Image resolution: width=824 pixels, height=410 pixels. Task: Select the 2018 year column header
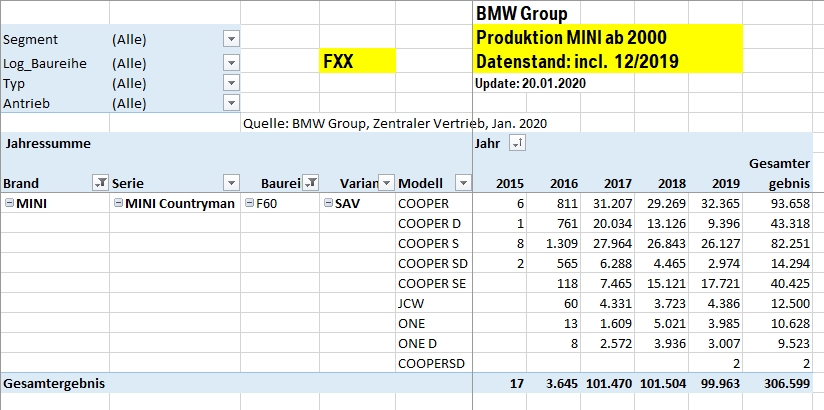pyautogui.click(x=672, y=183)
